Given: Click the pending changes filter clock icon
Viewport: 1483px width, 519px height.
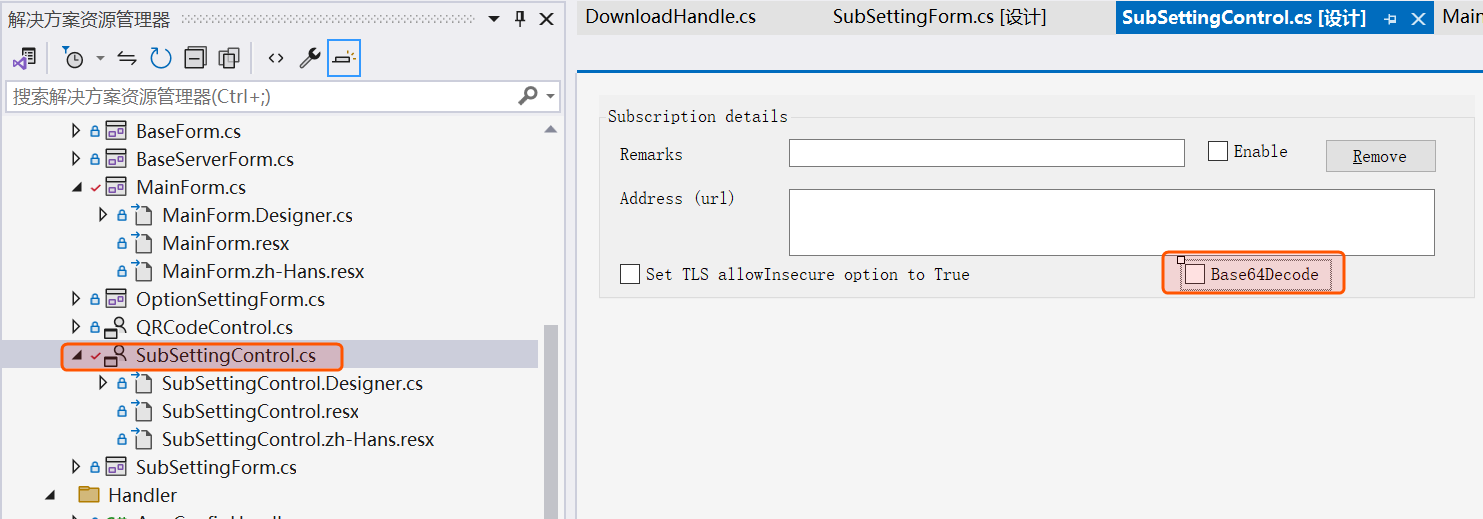Looking at the screenshot, I should point(74,58).
